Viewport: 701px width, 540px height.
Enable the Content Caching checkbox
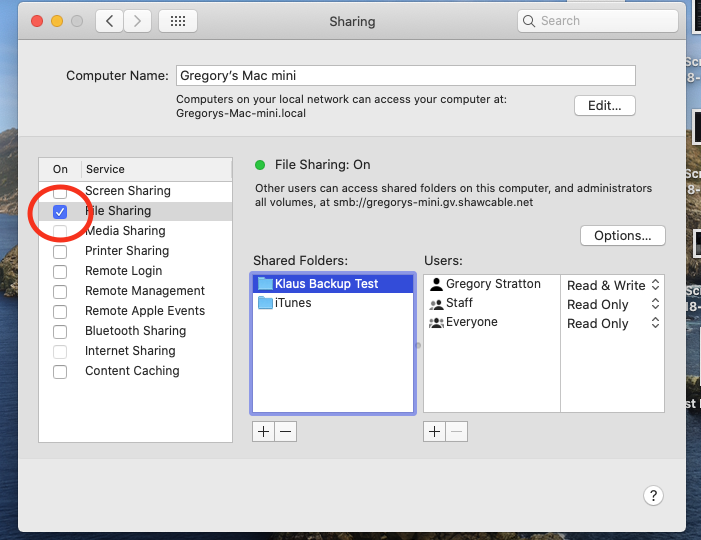(x=61, y=371)
